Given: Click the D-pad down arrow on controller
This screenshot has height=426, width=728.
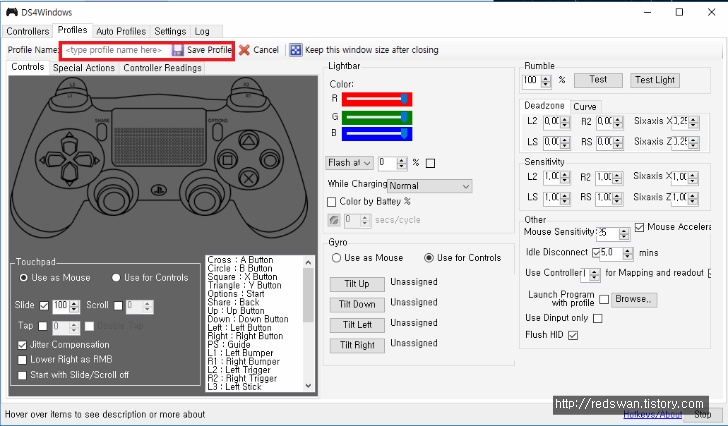Looking at the screenshot, I should coord(69,175).
